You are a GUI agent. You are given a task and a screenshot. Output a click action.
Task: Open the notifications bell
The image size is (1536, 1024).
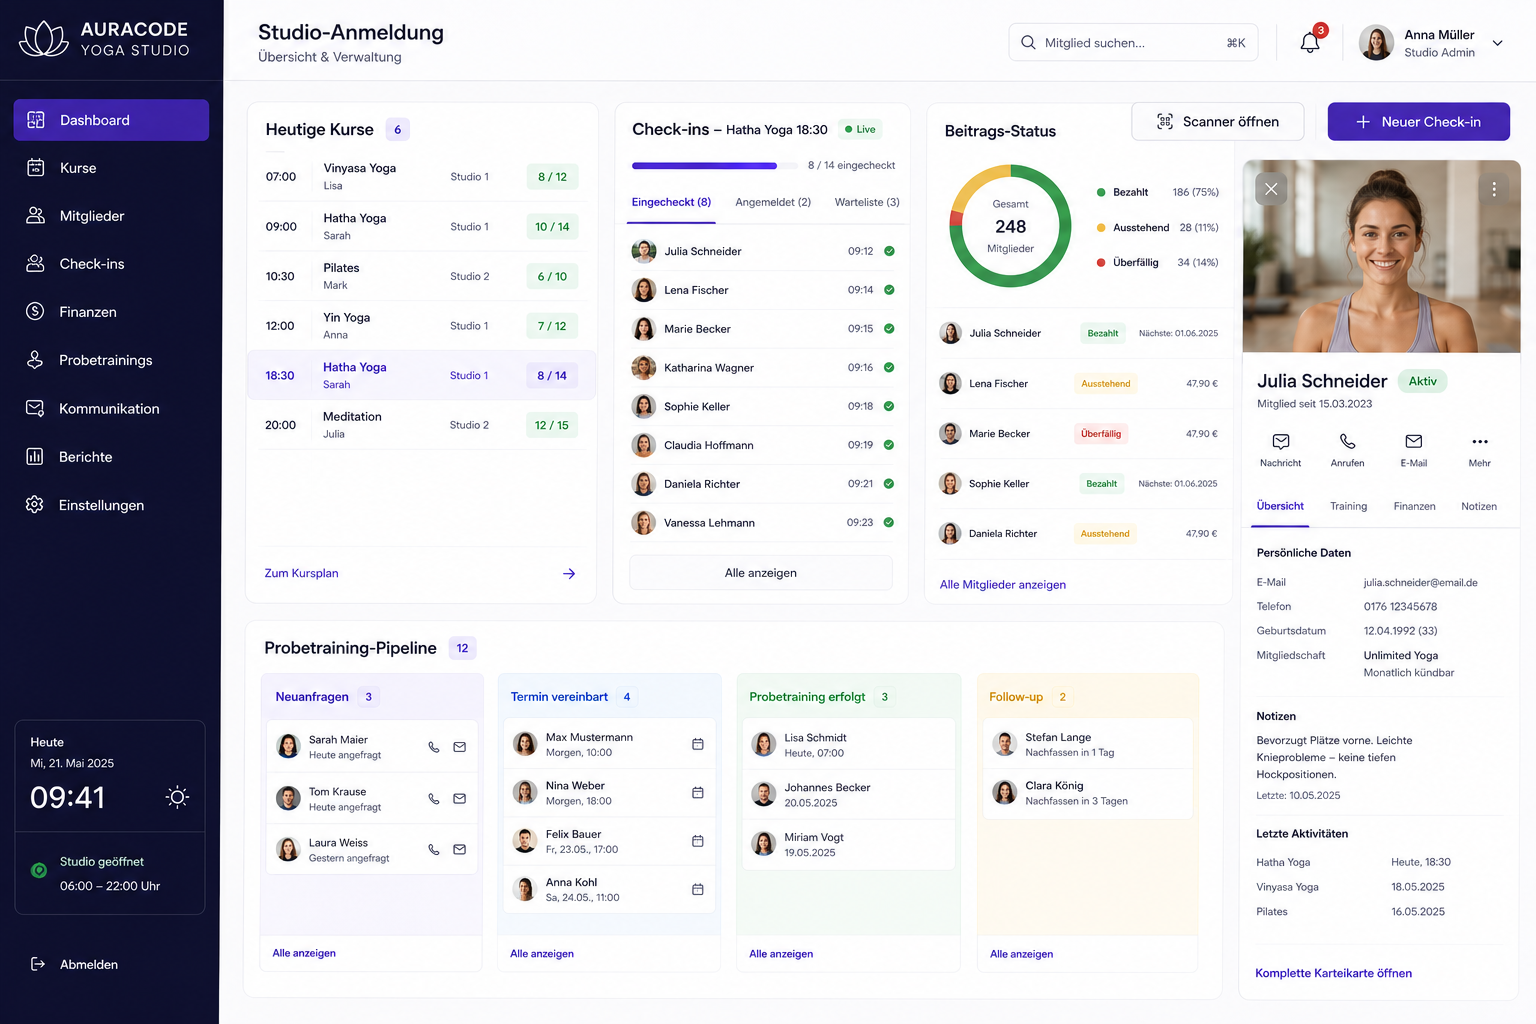point(1310,43)
